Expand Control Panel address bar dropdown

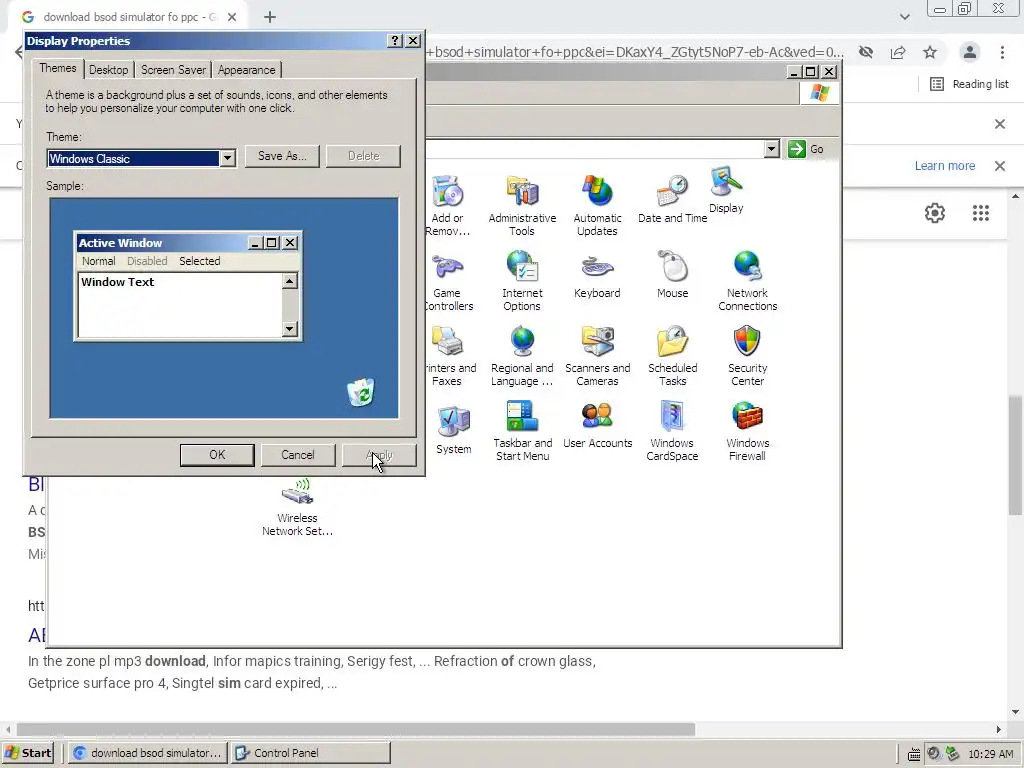coord(771,149)
